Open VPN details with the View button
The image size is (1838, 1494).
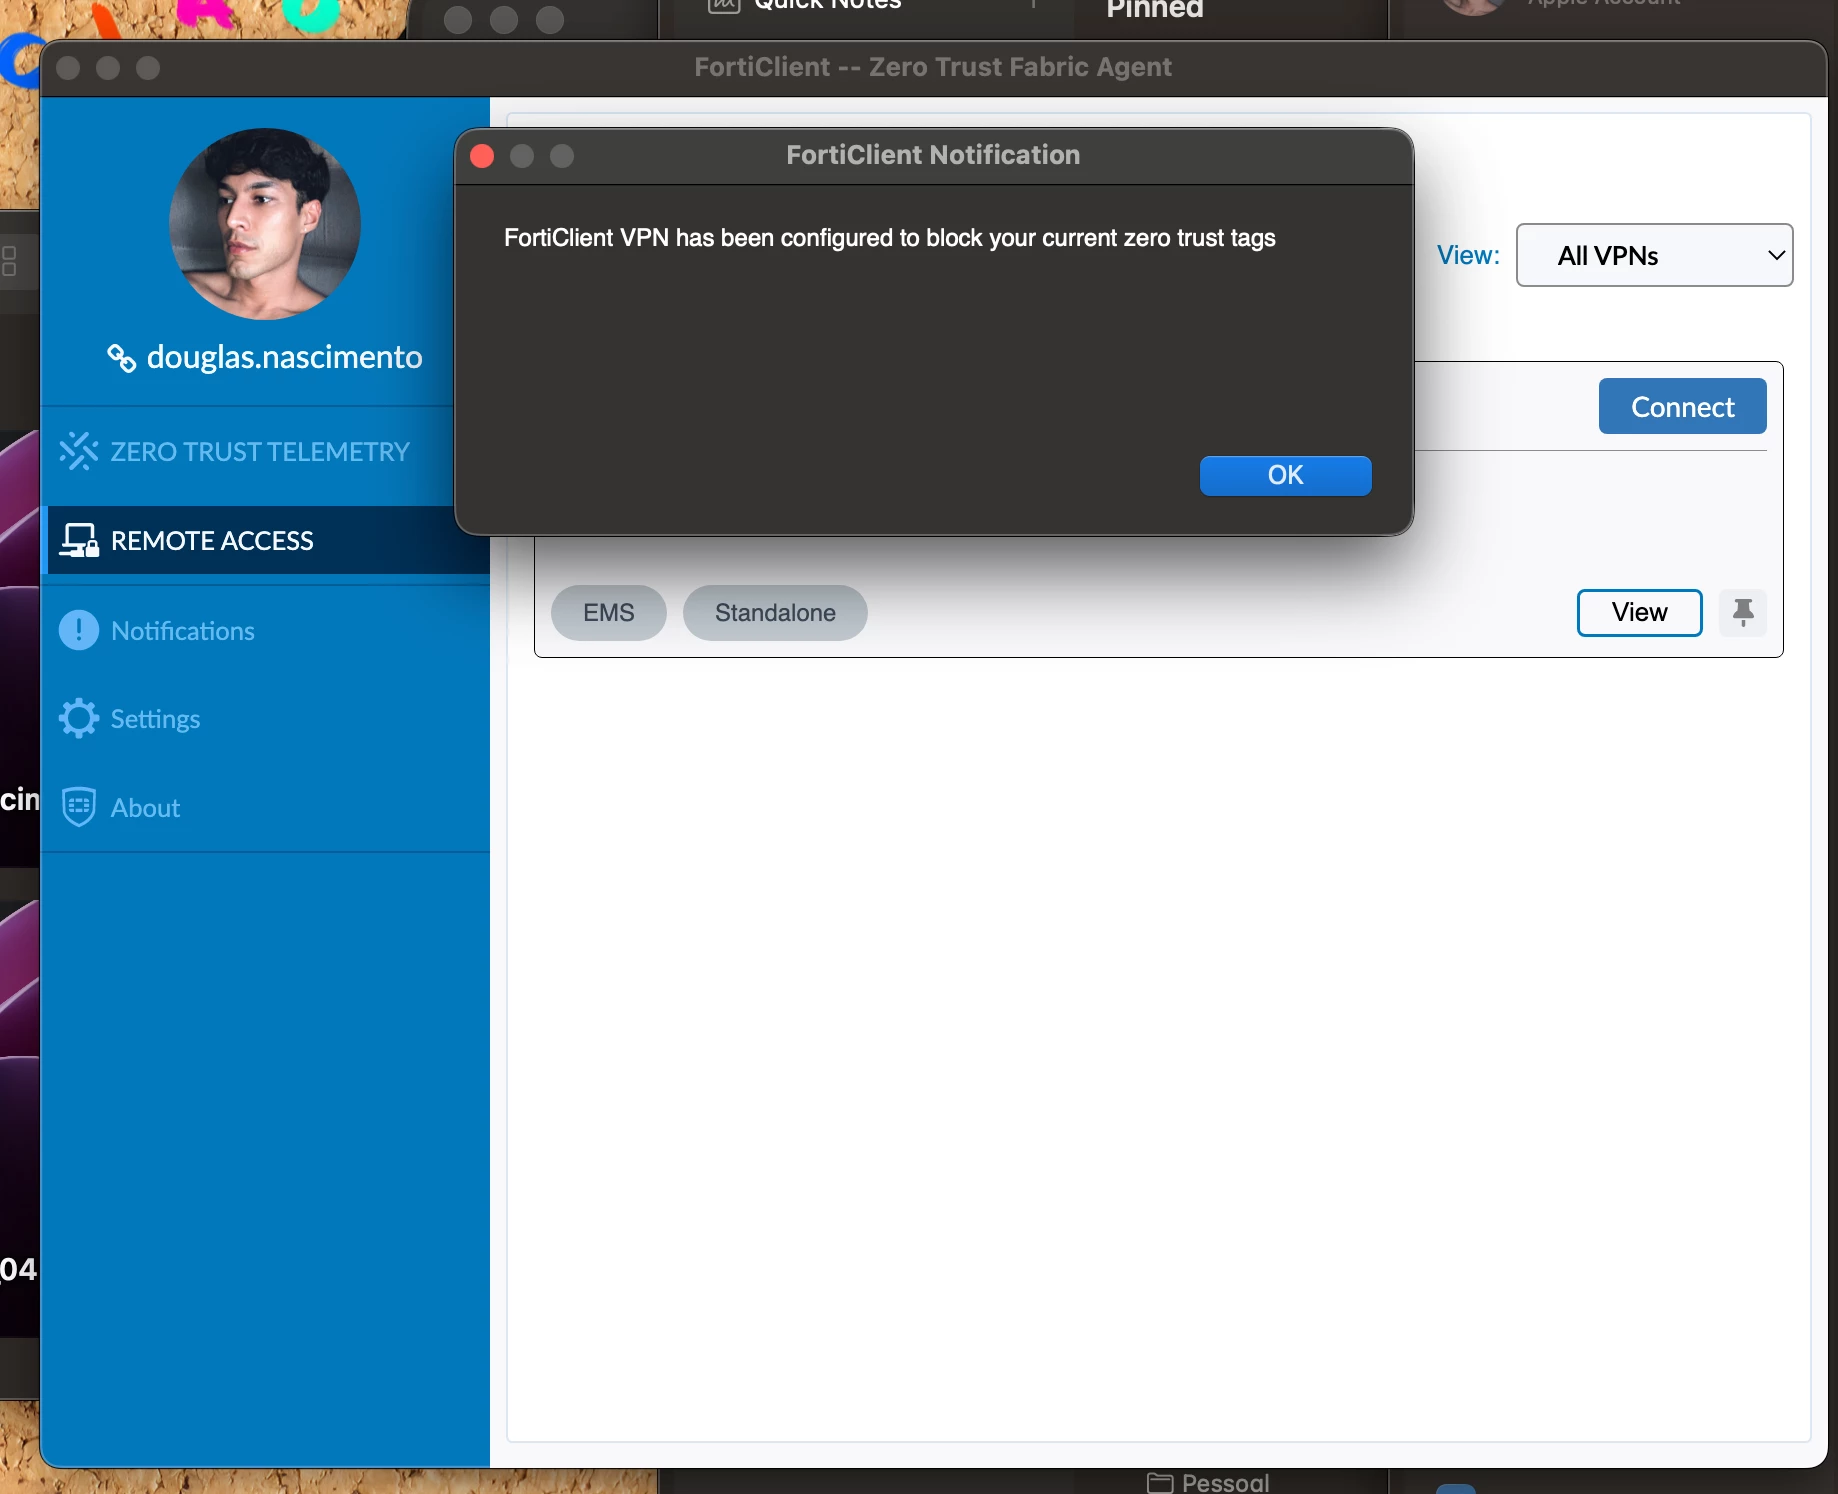[1639, 612]
